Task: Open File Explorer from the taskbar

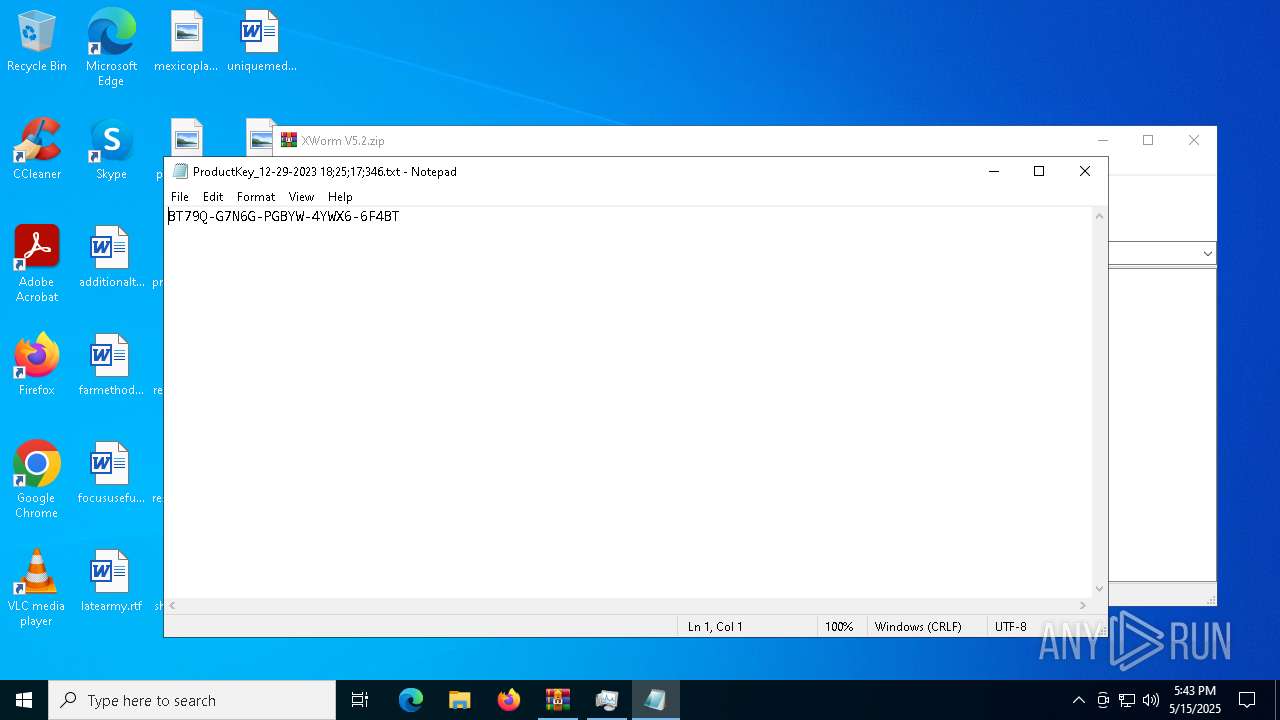Action: pos(460,700)
